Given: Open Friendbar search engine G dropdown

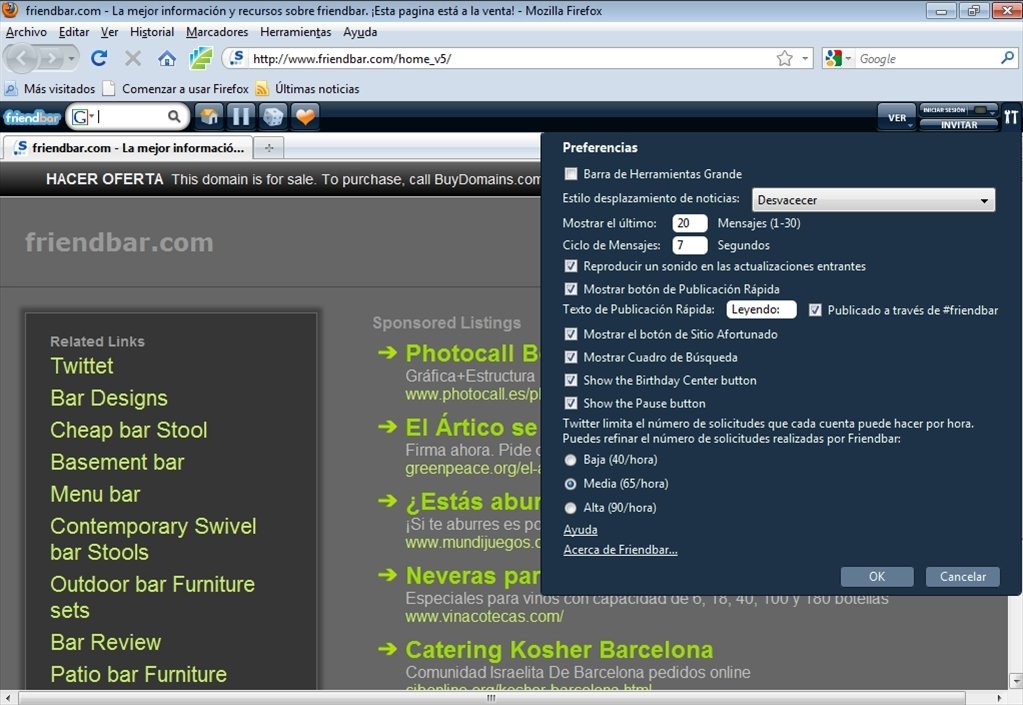Looking at the screenshot, I should click(x=84, y=117).
